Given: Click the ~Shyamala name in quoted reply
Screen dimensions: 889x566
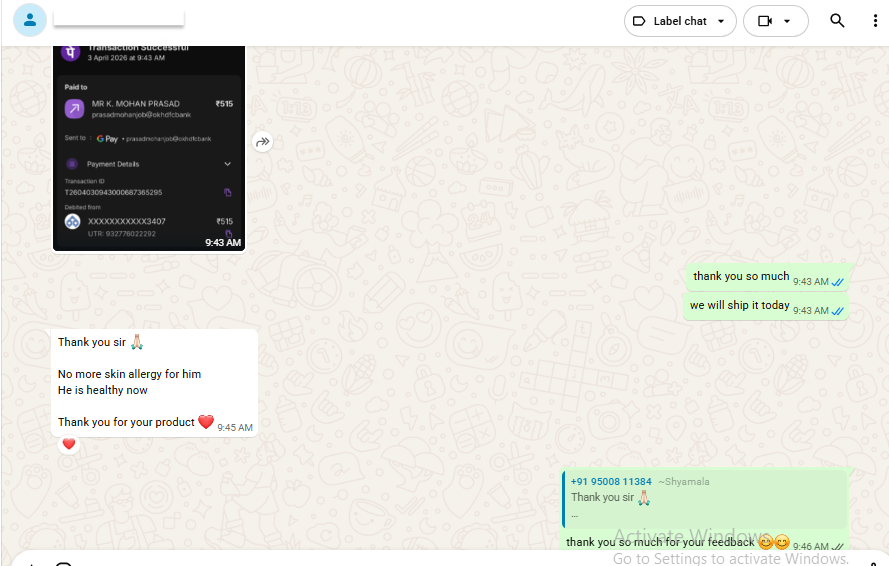Looking at the screenshot, I should [x=684, y=481].
